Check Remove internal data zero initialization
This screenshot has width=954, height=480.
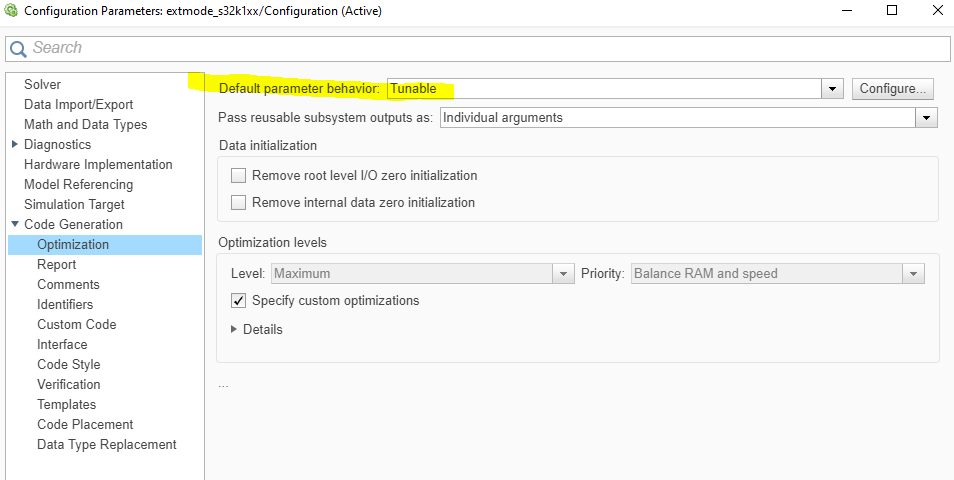tap(239, 203)
